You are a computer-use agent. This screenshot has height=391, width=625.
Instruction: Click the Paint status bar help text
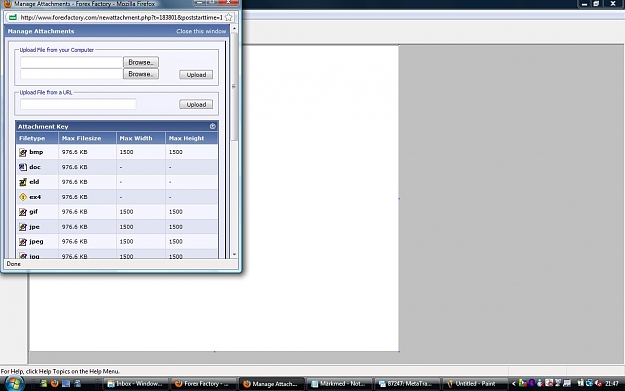pos(60,371)
